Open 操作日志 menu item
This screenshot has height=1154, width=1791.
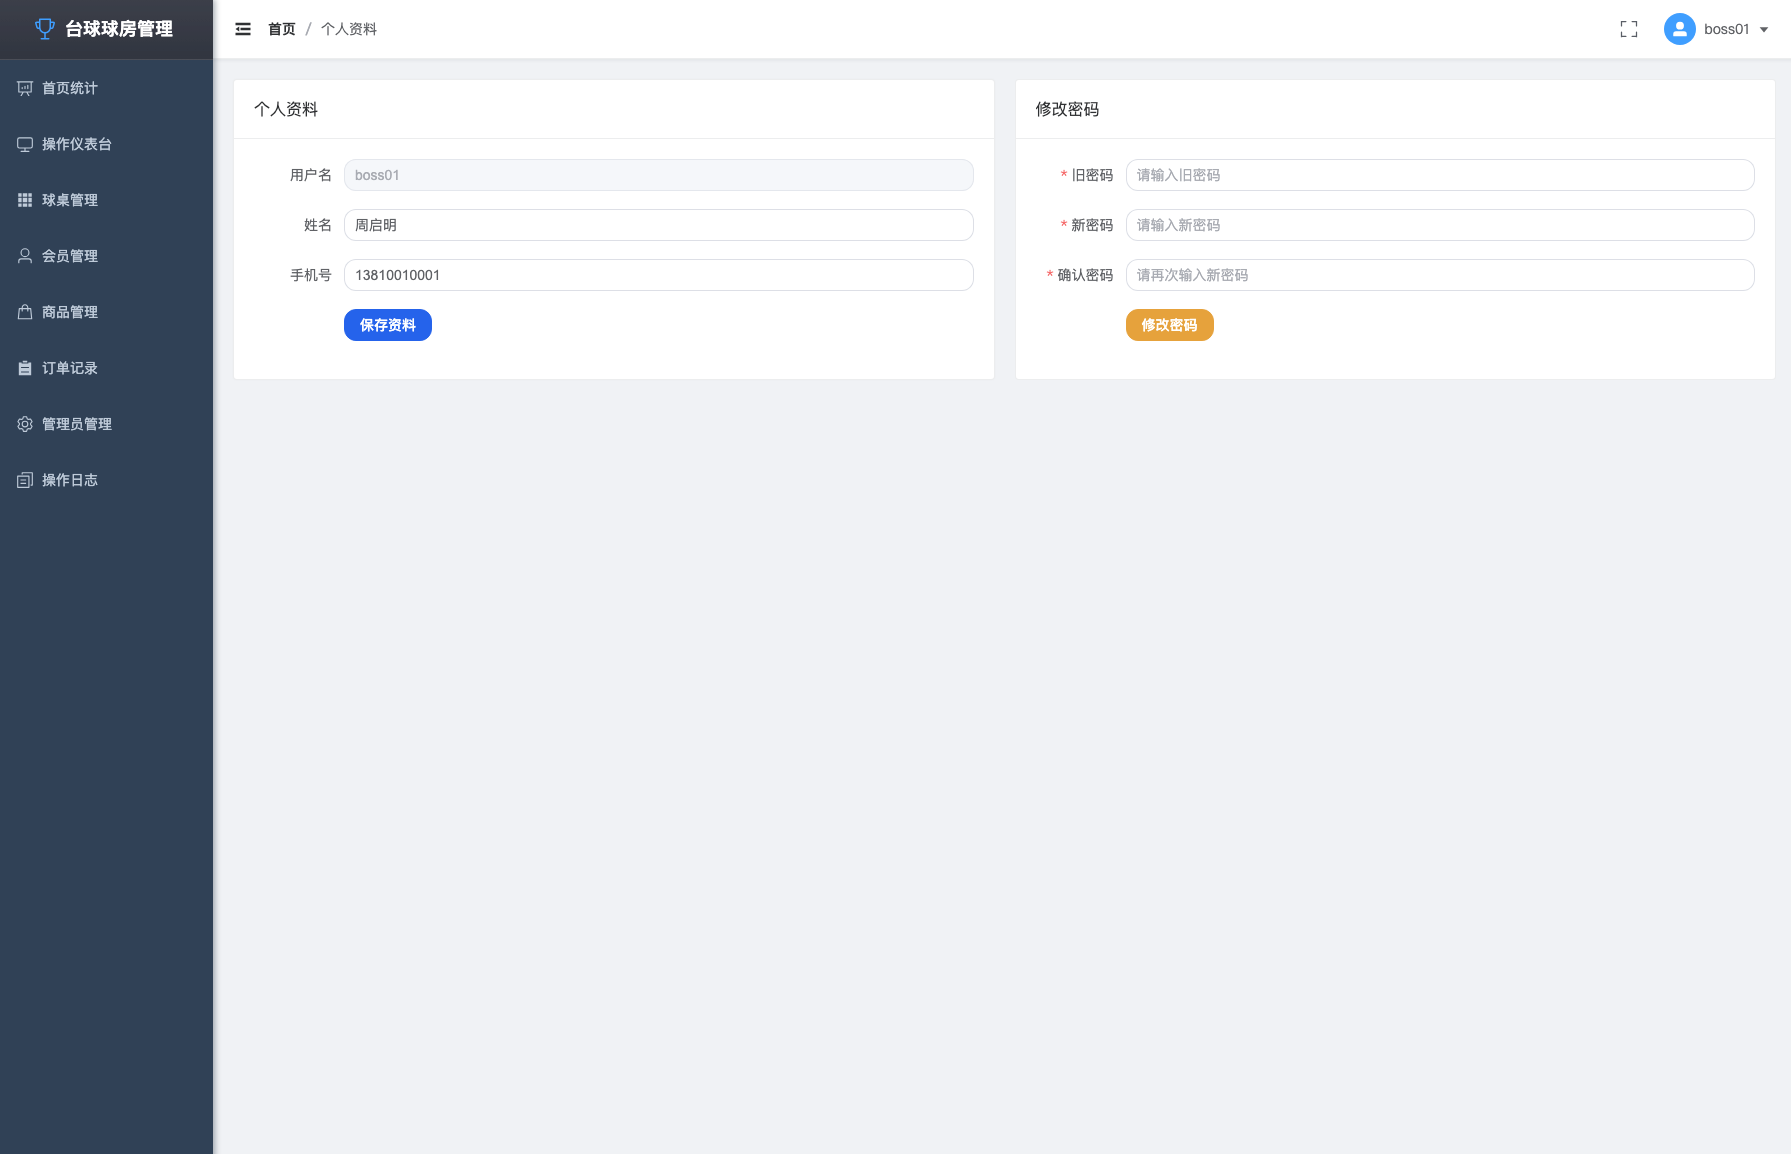[106, 480]
